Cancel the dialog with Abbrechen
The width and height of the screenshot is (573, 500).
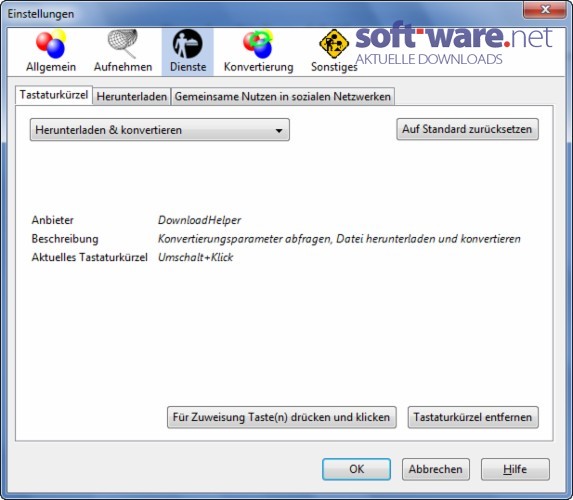tap(436, 469)
